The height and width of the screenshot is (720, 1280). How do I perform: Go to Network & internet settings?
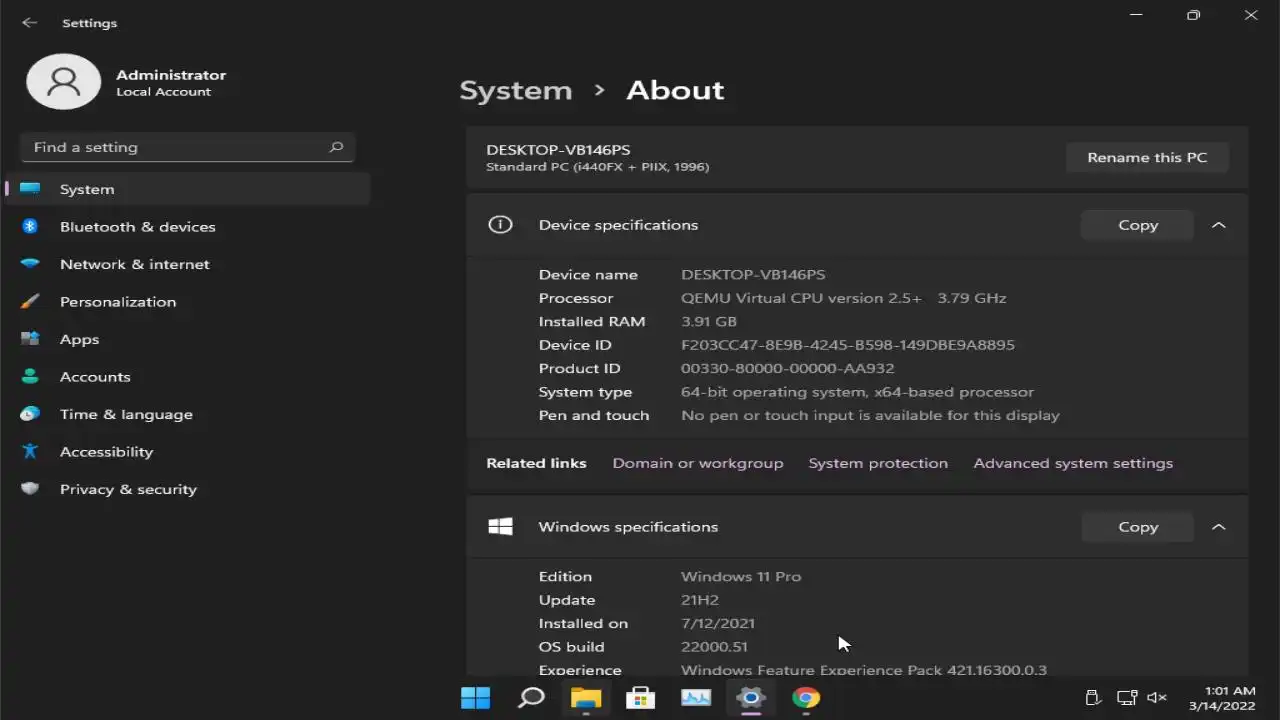(188, 264)
